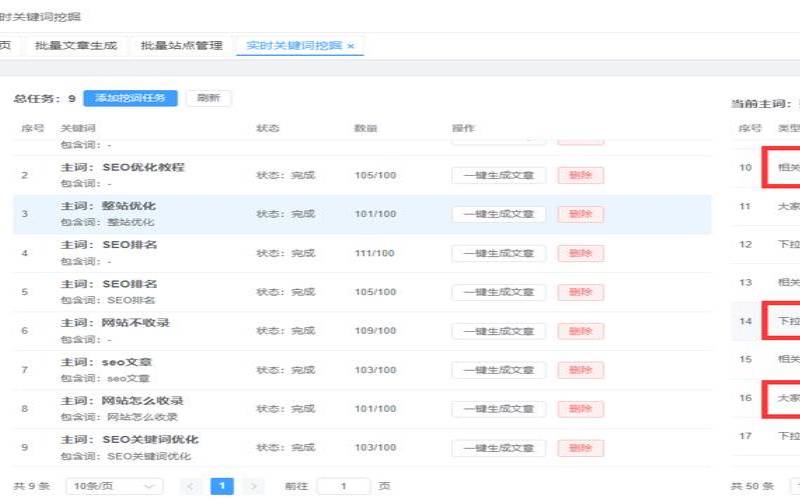800x500 pixels.
Task: Select keyword 主词: seo文章
Action: point(106,362)
